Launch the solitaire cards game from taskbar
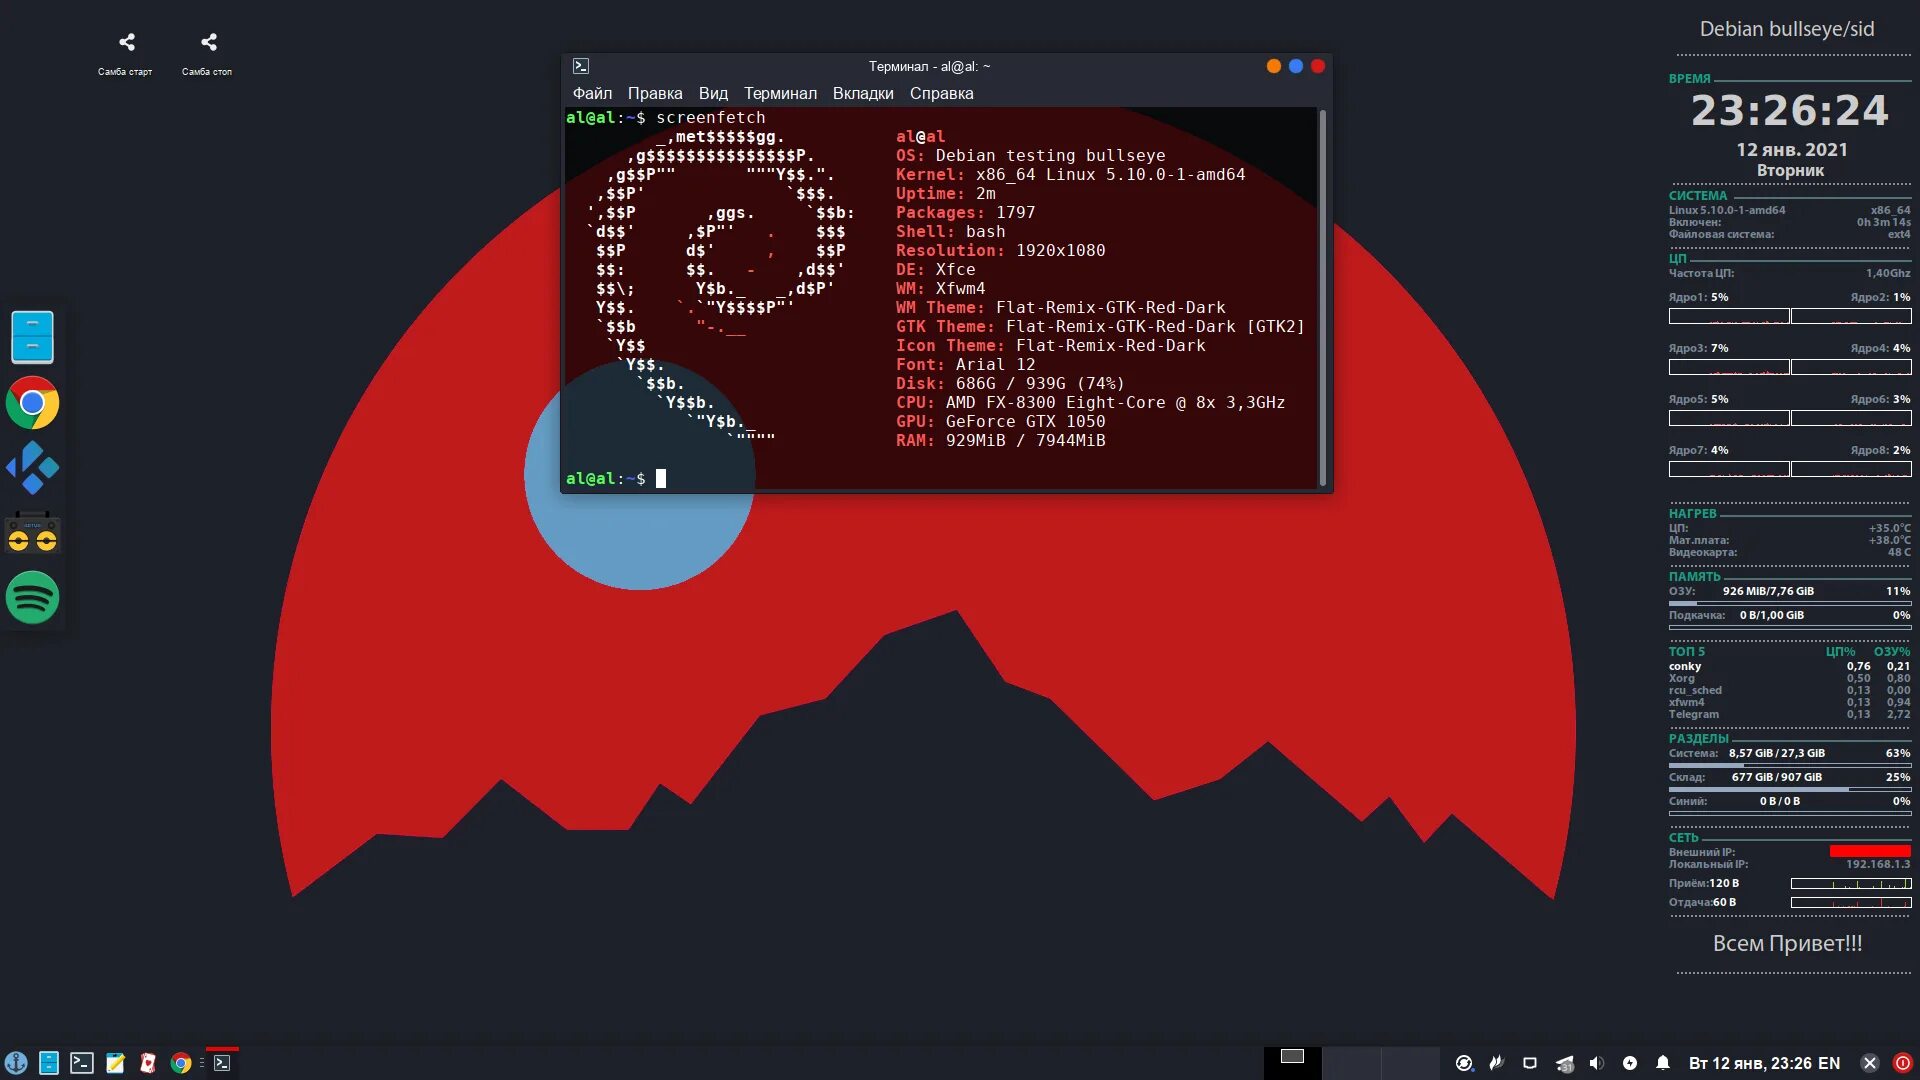 point(148,1063)
